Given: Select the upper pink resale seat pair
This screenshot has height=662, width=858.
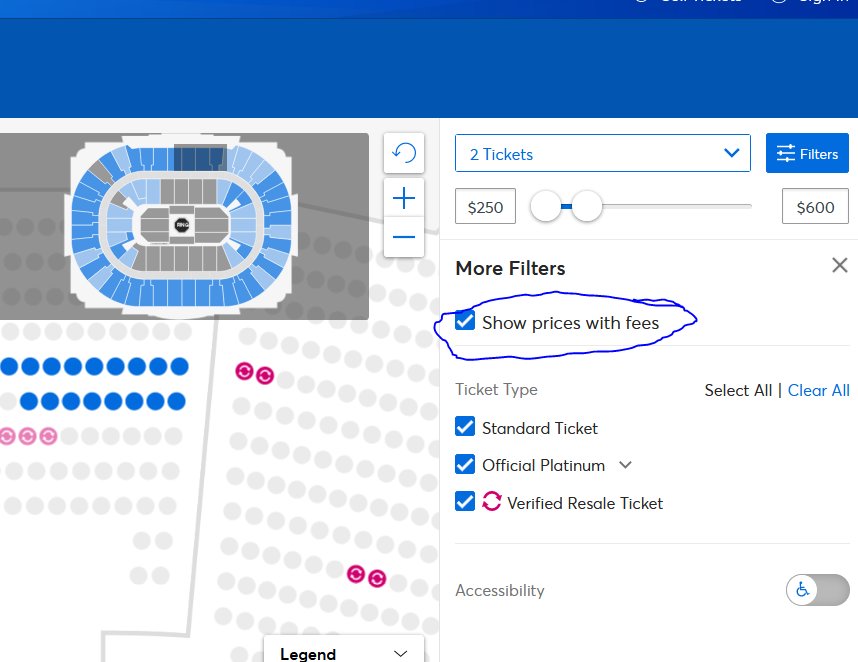Looking at the screenshot, I should [x=254, y=373].
